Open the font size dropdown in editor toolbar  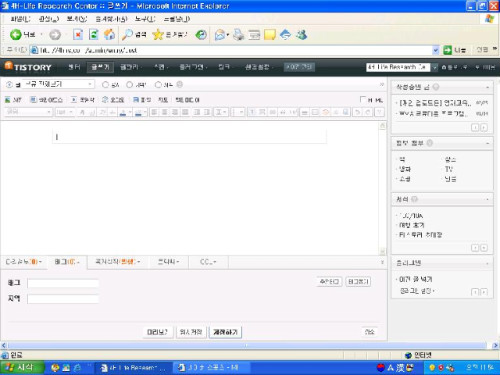tap(64, 112)
